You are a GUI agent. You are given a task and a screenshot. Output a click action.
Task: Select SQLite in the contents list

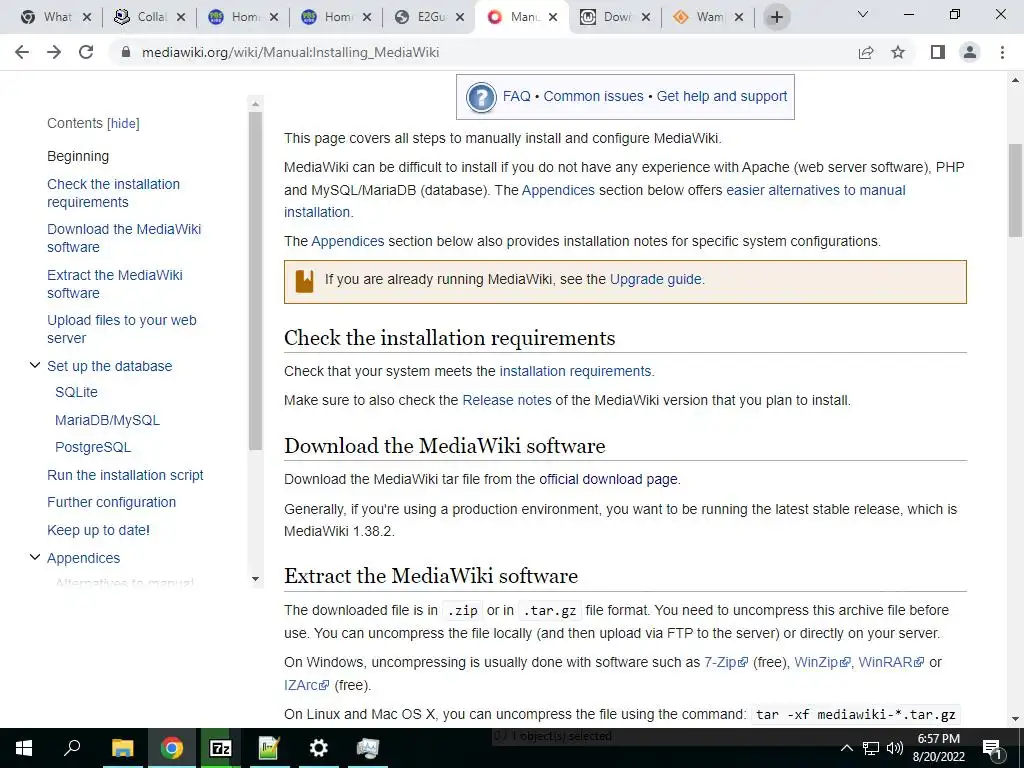(x=76, y=392)
